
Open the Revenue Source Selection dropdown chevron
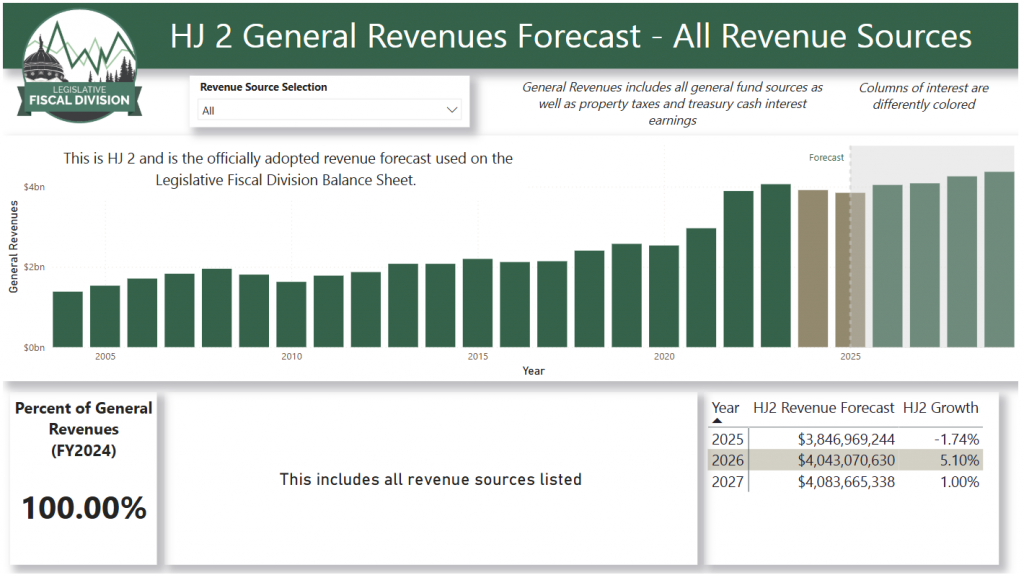pos(451,110)
